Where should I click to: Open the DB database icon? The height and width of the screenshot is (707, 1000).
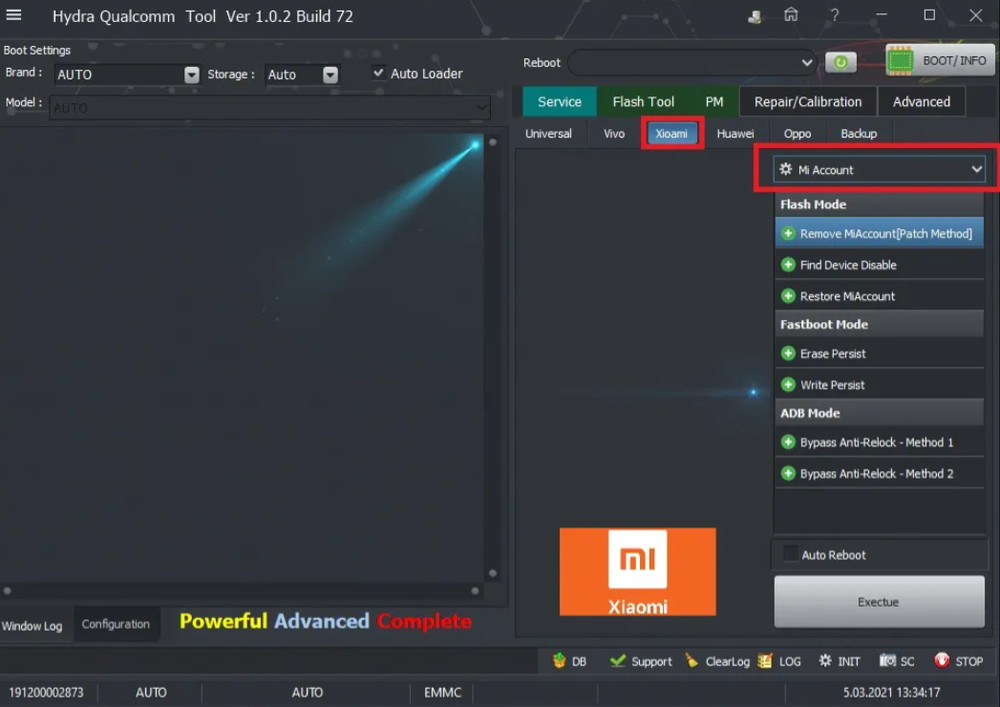[x=559, y=661]
